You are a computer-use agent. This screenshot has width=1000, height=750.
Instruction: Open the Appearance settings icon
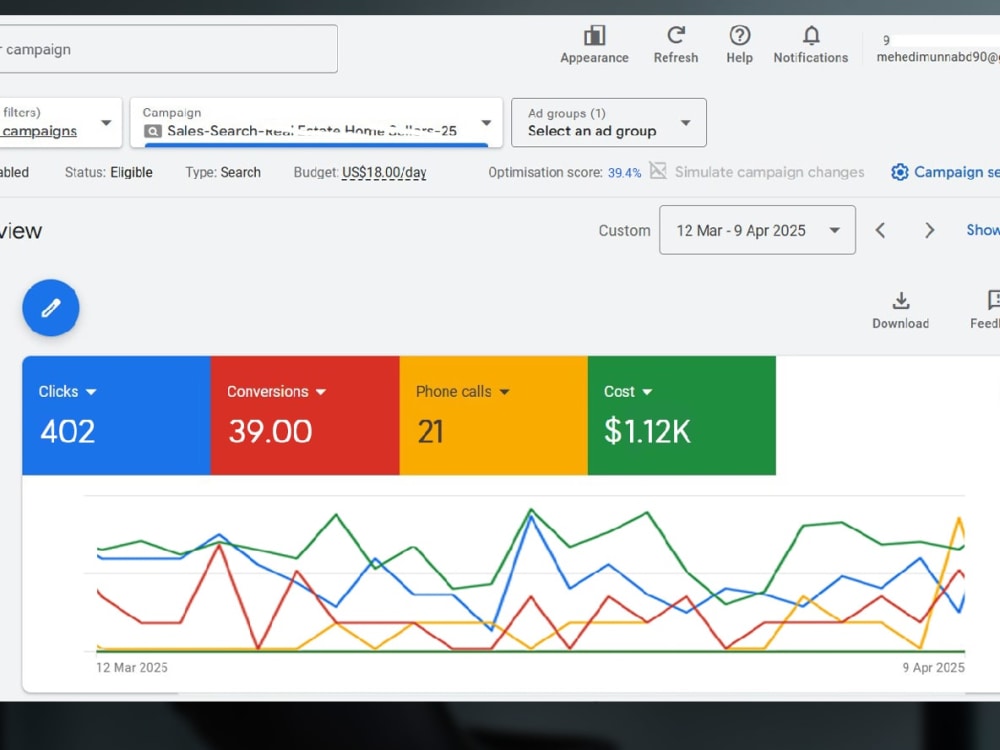click(x=594, y=36)
